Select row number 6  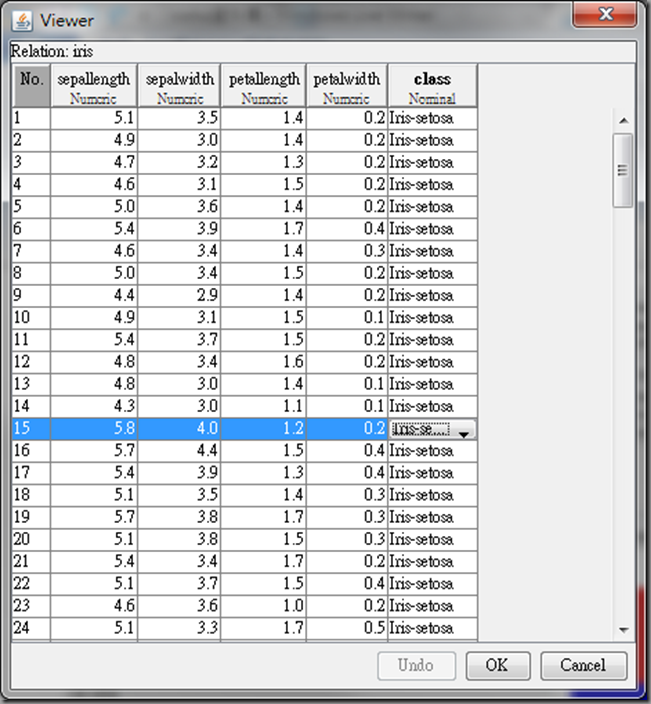point(31,229)
